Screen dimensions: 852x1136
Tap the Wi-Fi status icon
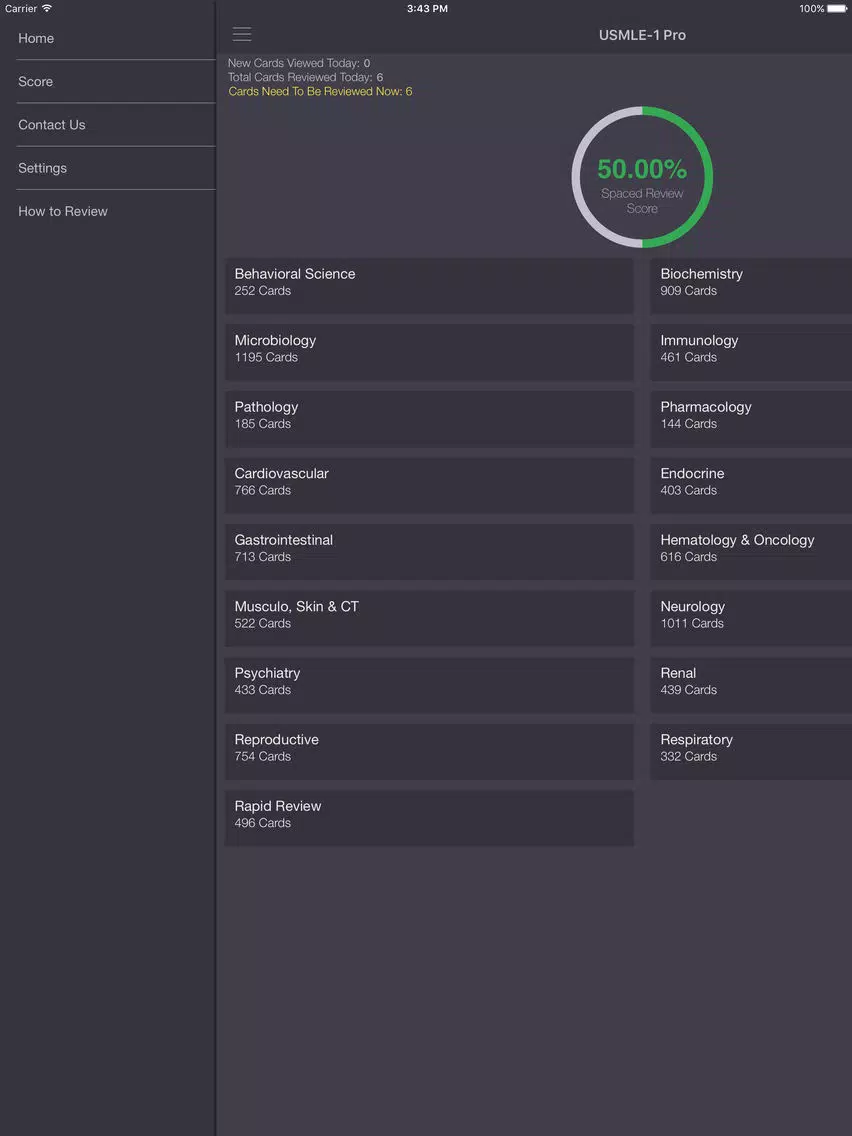[x=47, y=8]
